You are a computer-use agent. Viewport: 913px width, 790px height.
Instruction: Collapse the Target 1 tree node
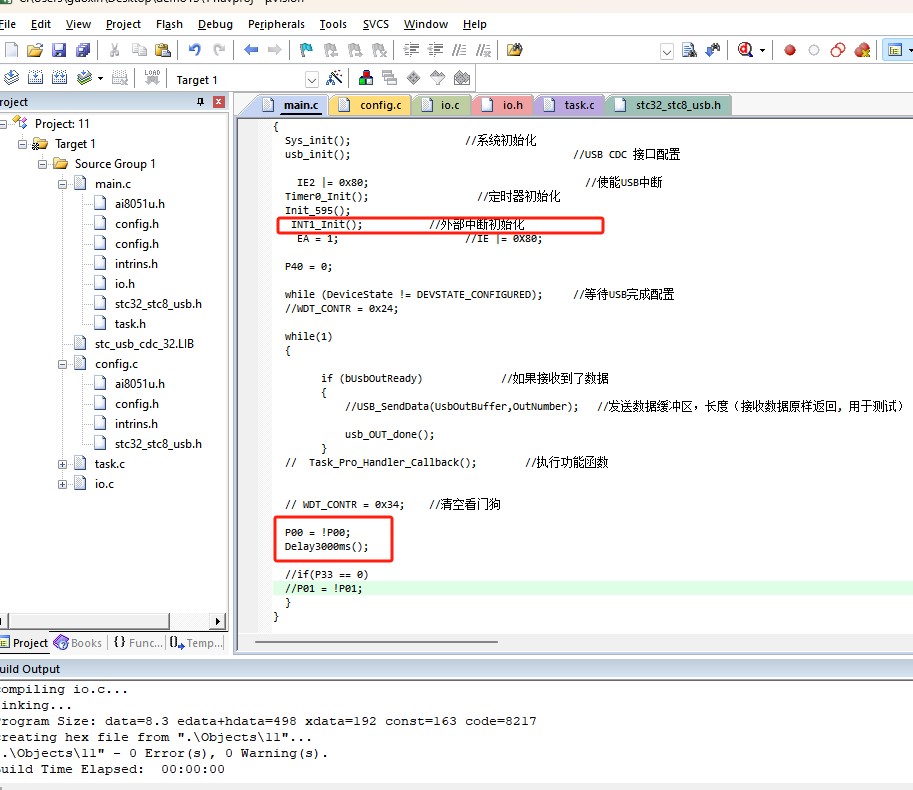coord(22,144)
